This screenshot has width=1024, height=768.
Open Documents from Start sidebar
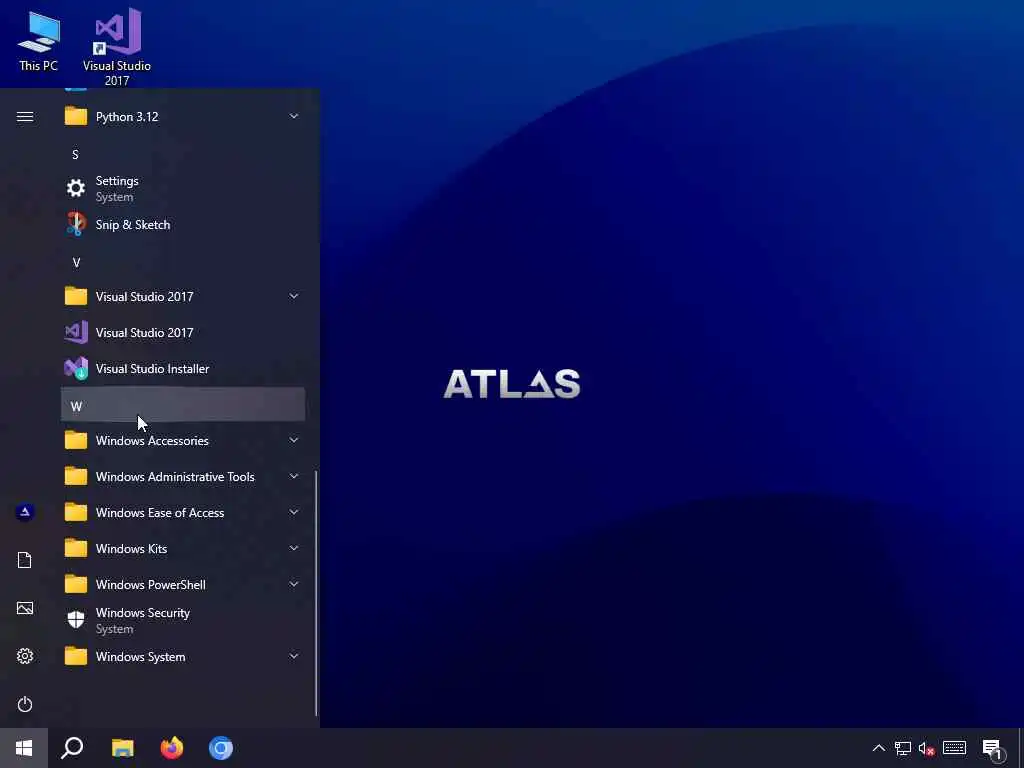(25, 560)
